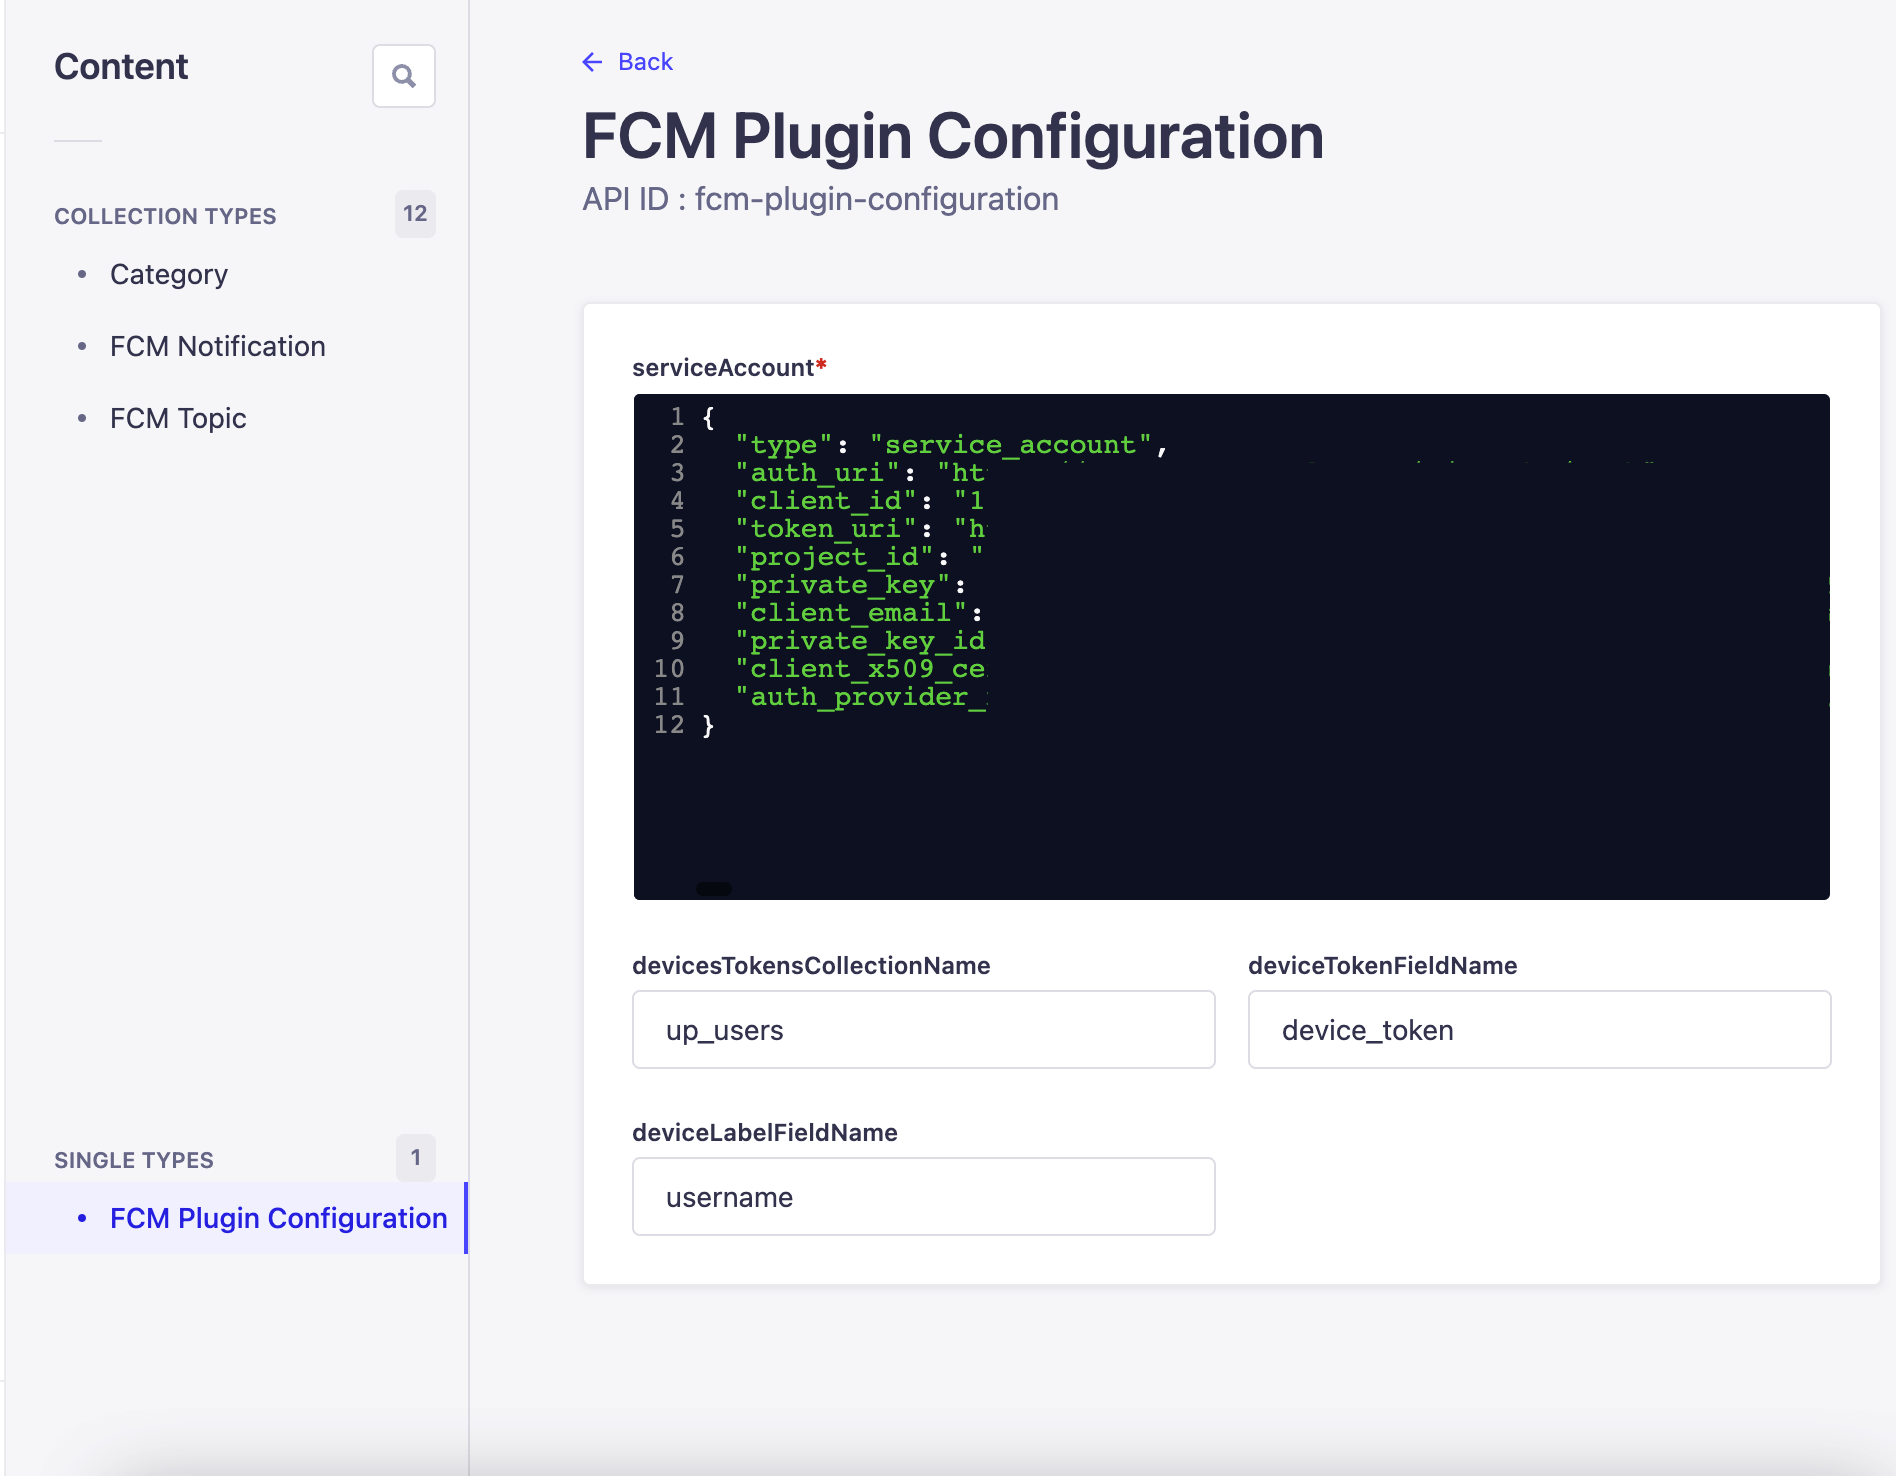Click the "client_id" line in editor
Screen dimensions: 1896x1476
[860, 501]
